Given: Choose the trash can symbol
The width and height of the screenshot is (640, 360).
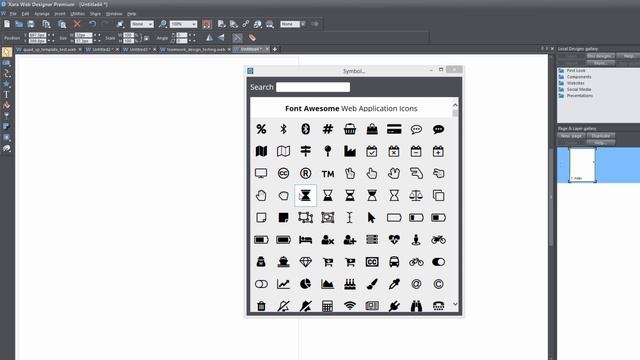Looking at the screenshot, I should [x=261, y=306].
